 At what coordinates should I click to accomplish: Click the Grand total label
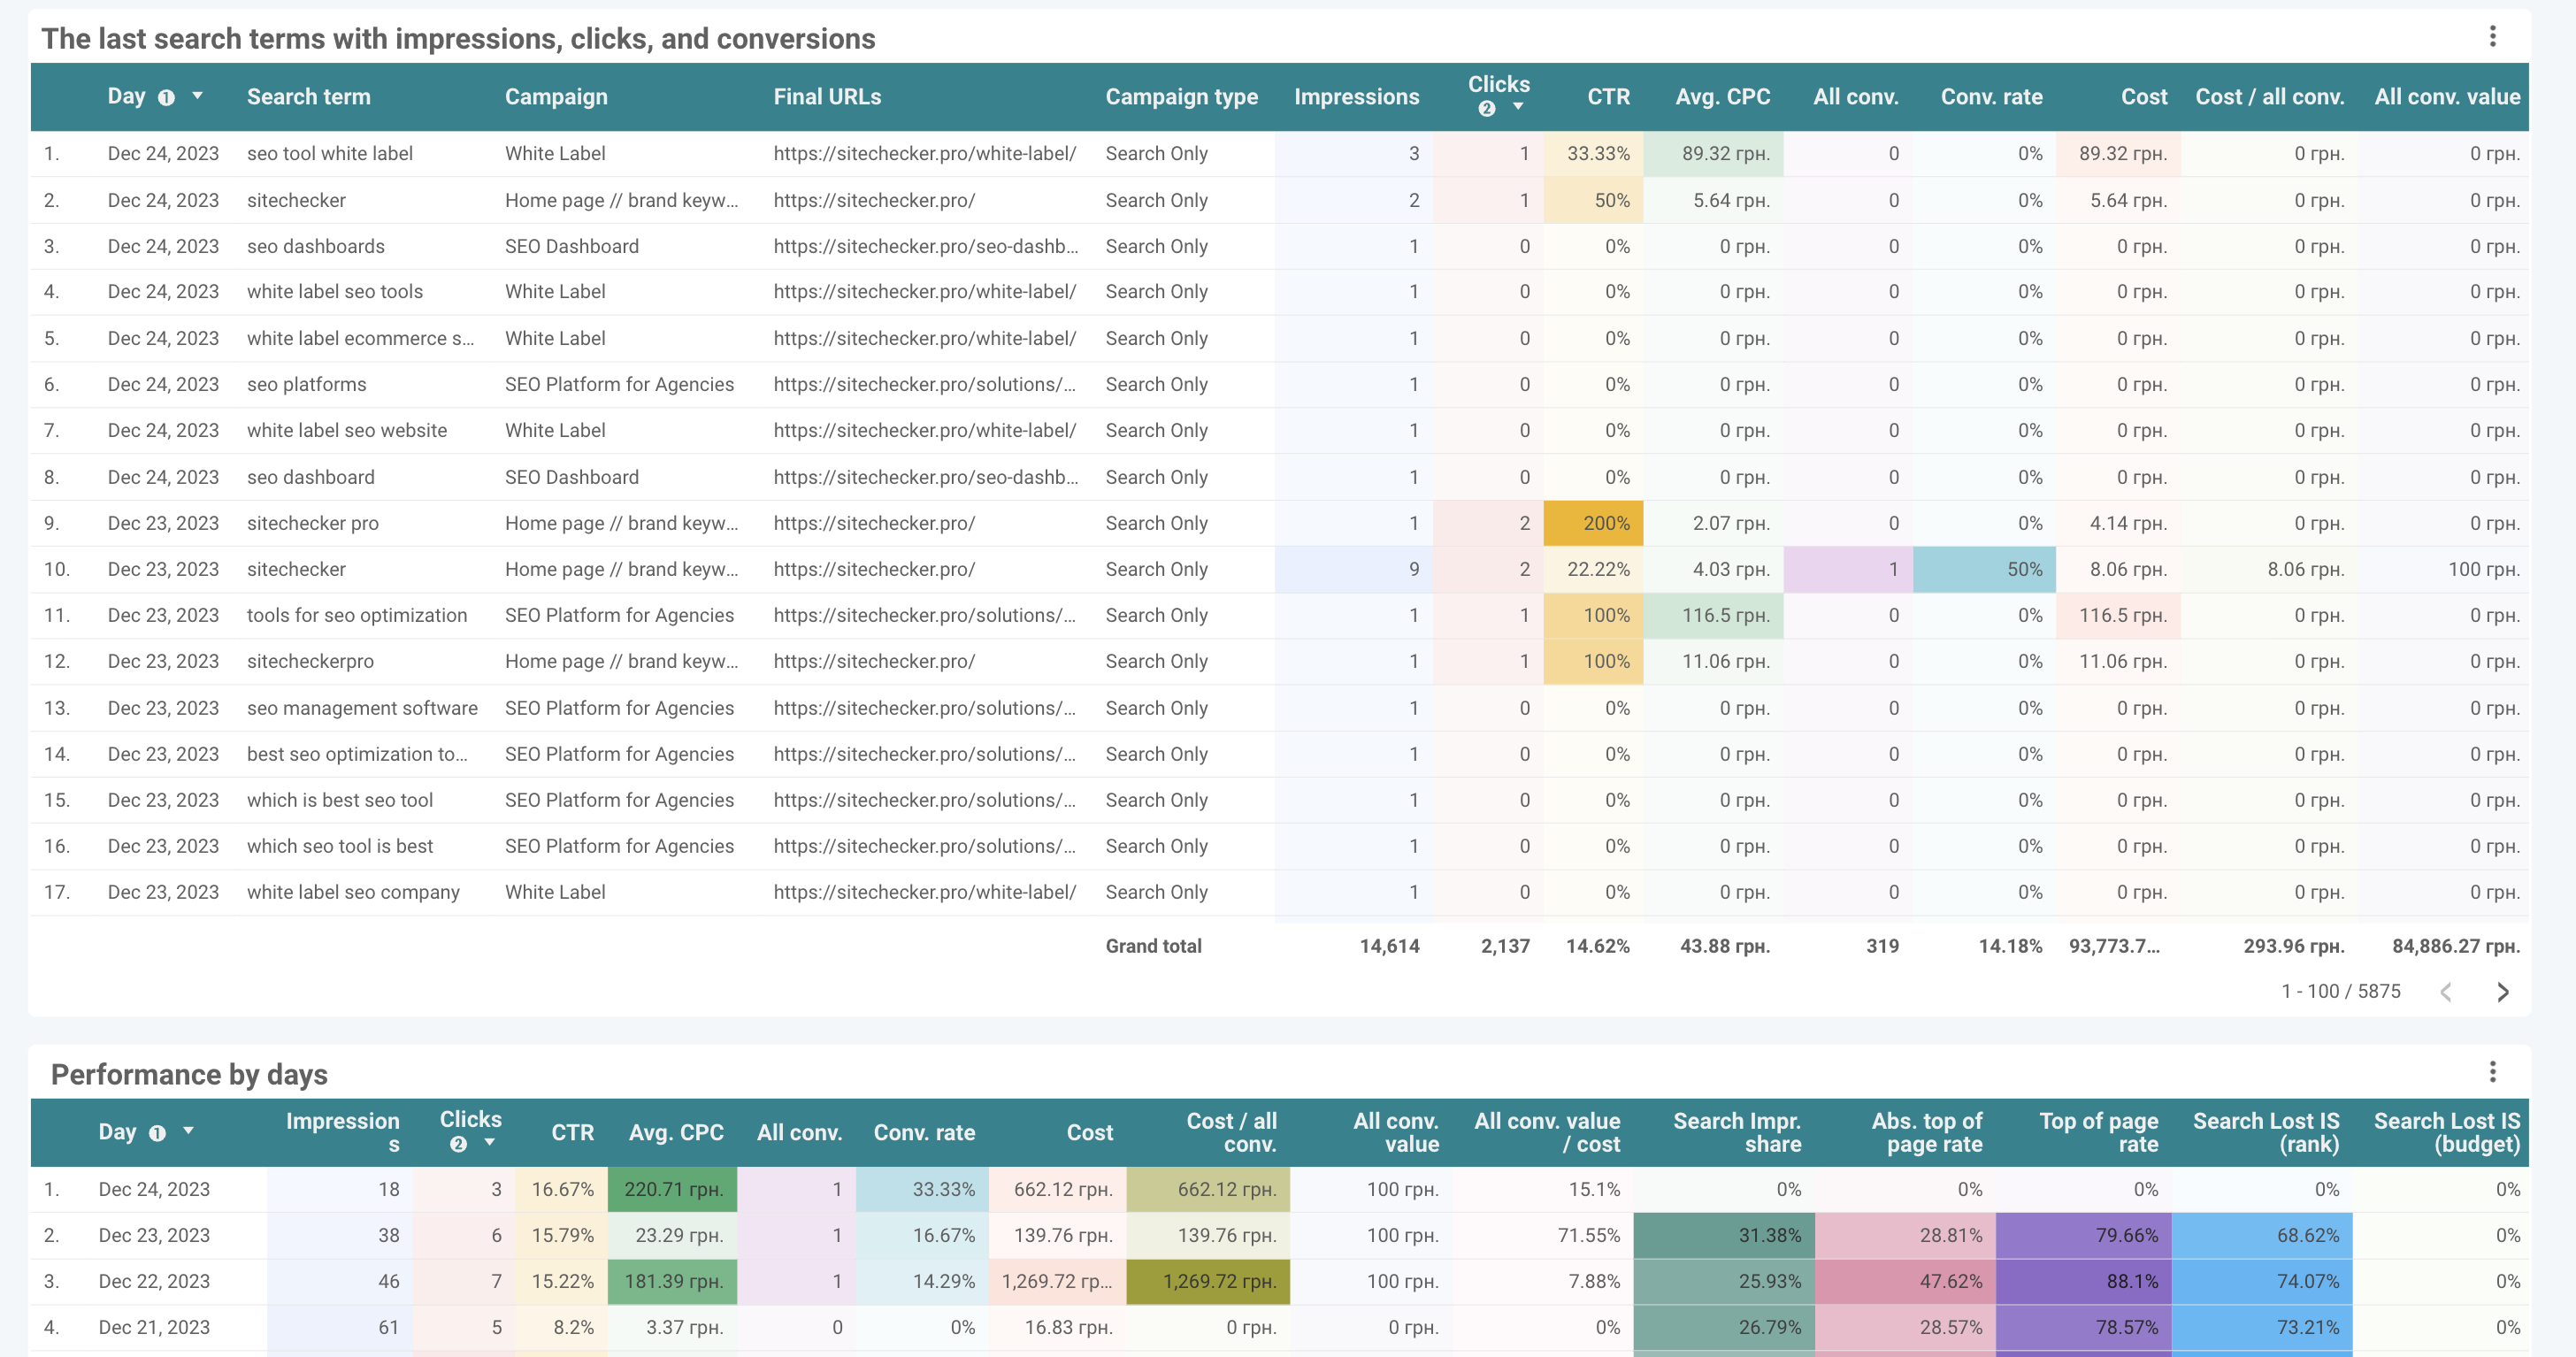pyautogui.click(x=1153, y=946)
